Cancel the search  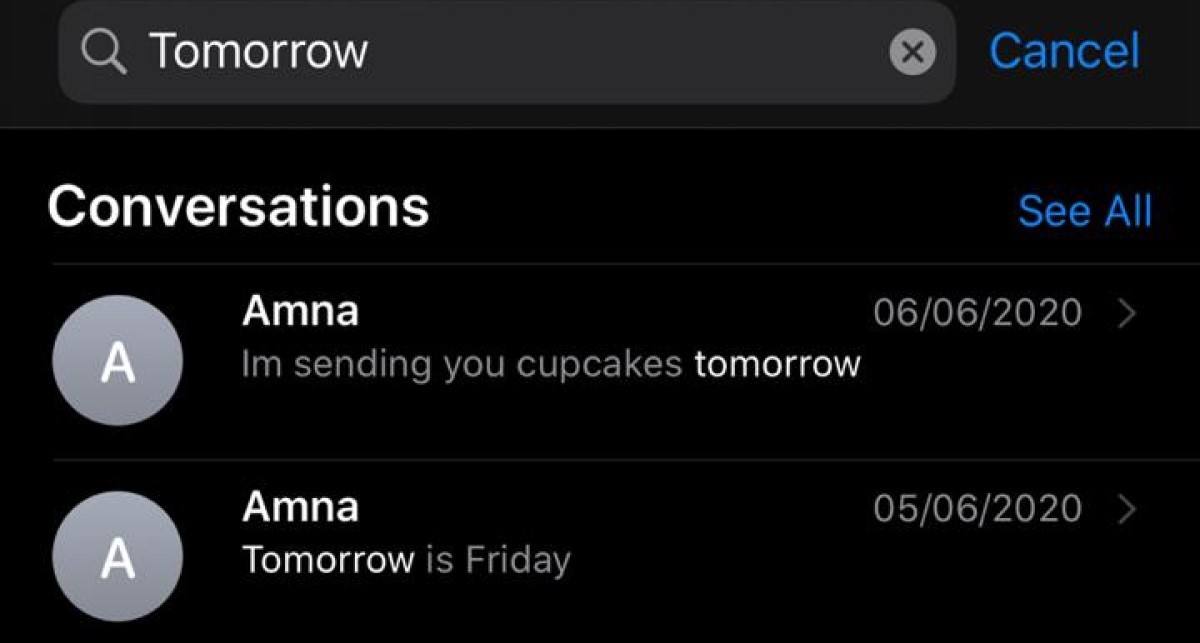pyautogui.click(x=1064, y=51)
